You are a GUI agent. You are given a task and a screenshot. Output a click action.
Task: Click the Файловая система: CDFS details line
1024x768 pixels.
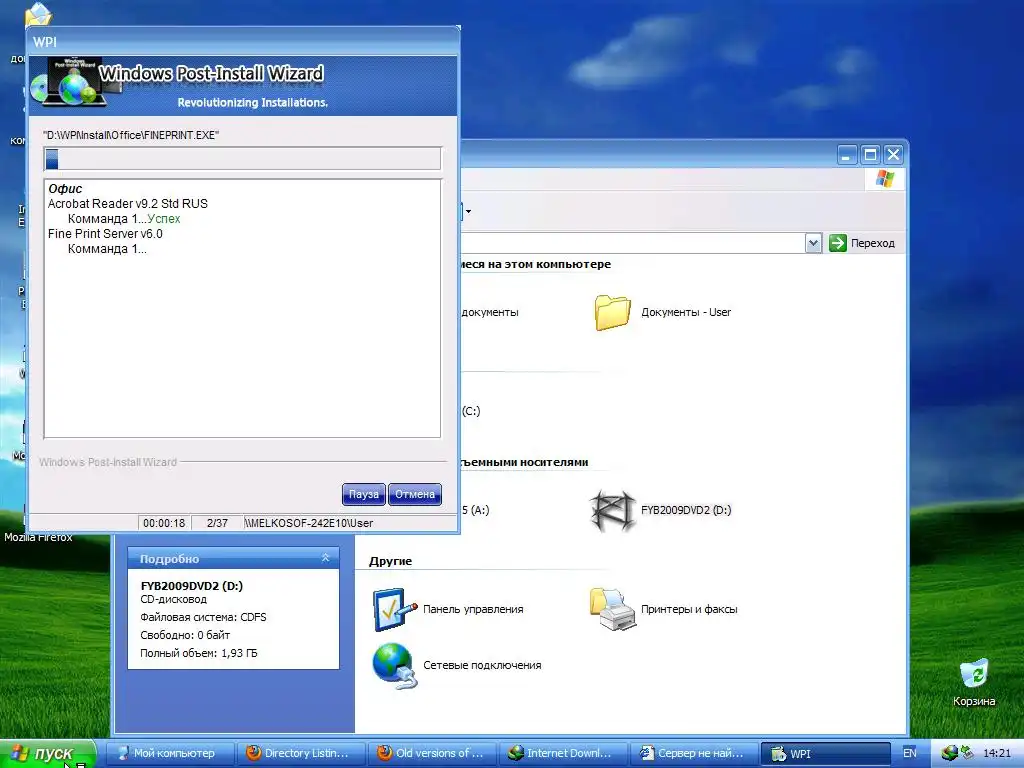point(203,617)
